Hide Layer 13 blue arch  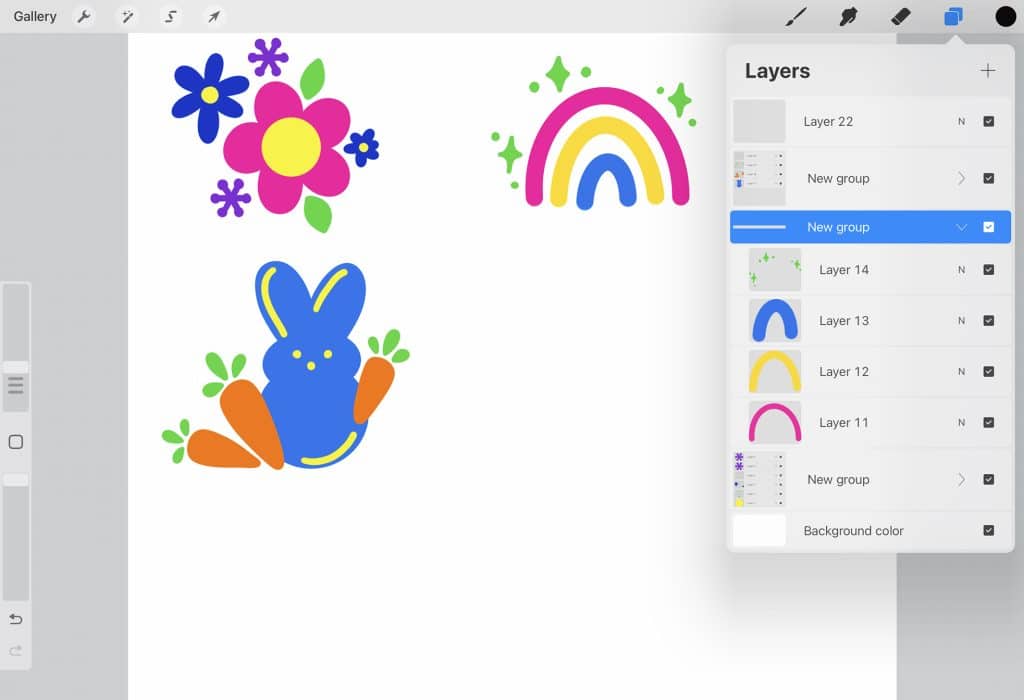(x=989, y=321)
